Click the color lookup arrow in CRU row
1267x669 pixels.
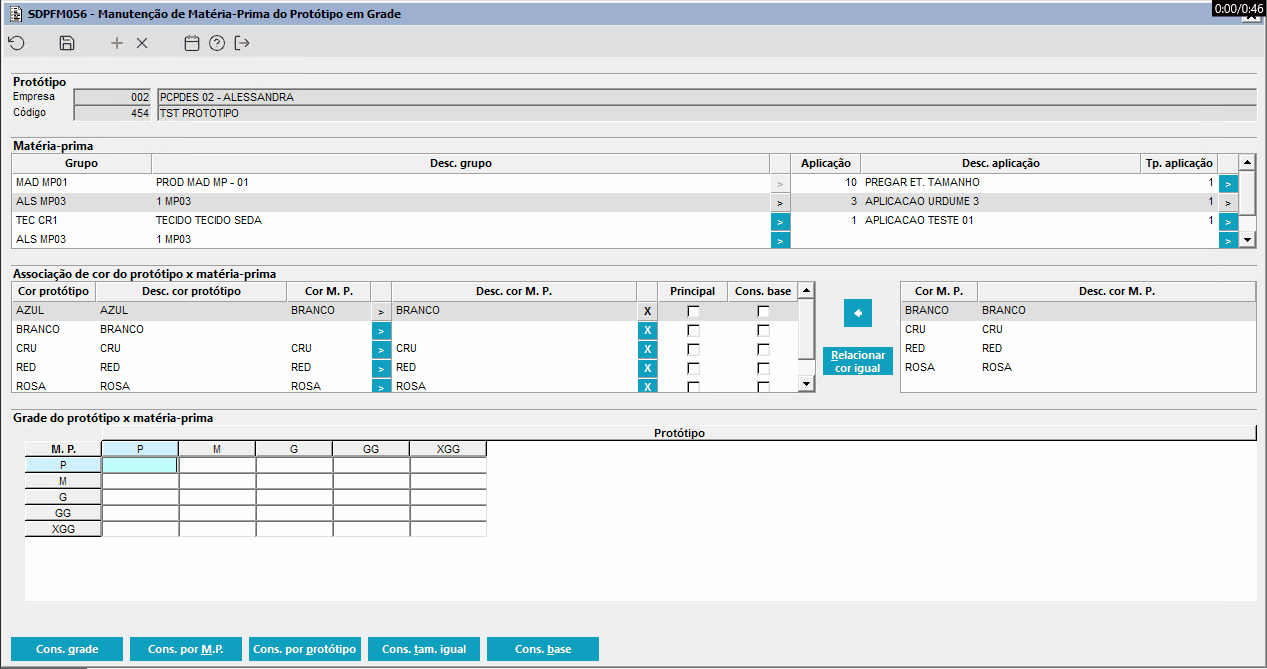pos(381,350)
